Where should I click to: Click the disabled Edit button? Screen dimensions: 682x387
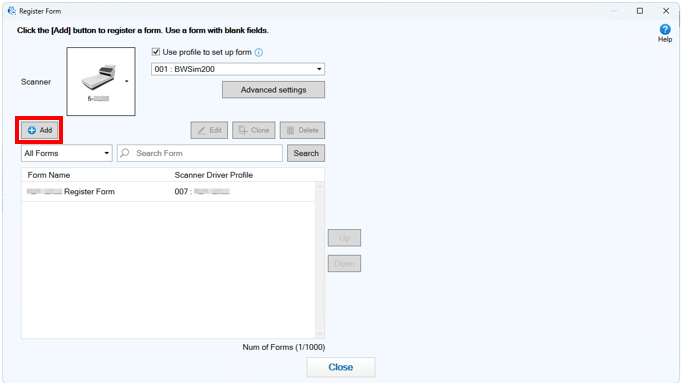tap(209, 130)
